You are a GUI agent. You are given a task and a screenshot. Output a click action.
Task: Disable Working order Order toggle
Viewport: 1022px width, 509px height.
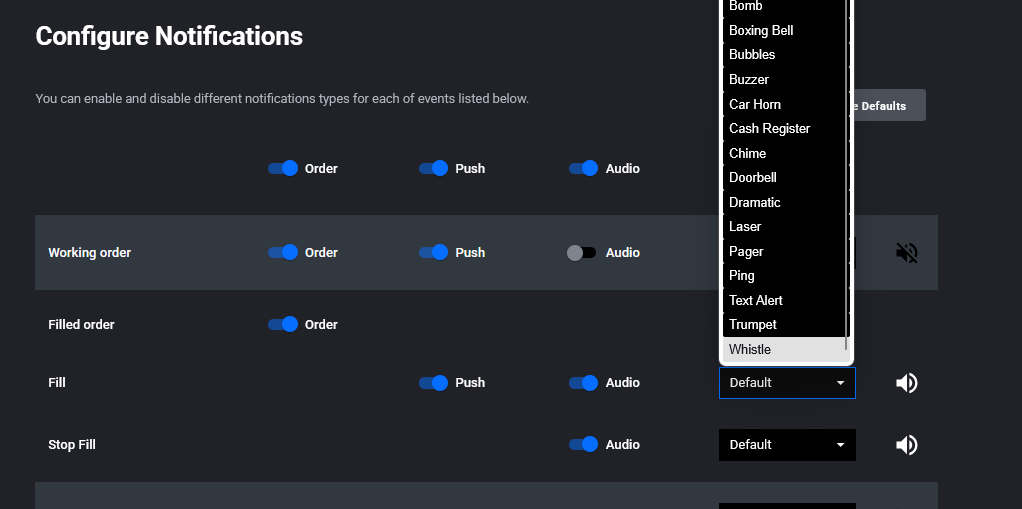click(283, 252)
